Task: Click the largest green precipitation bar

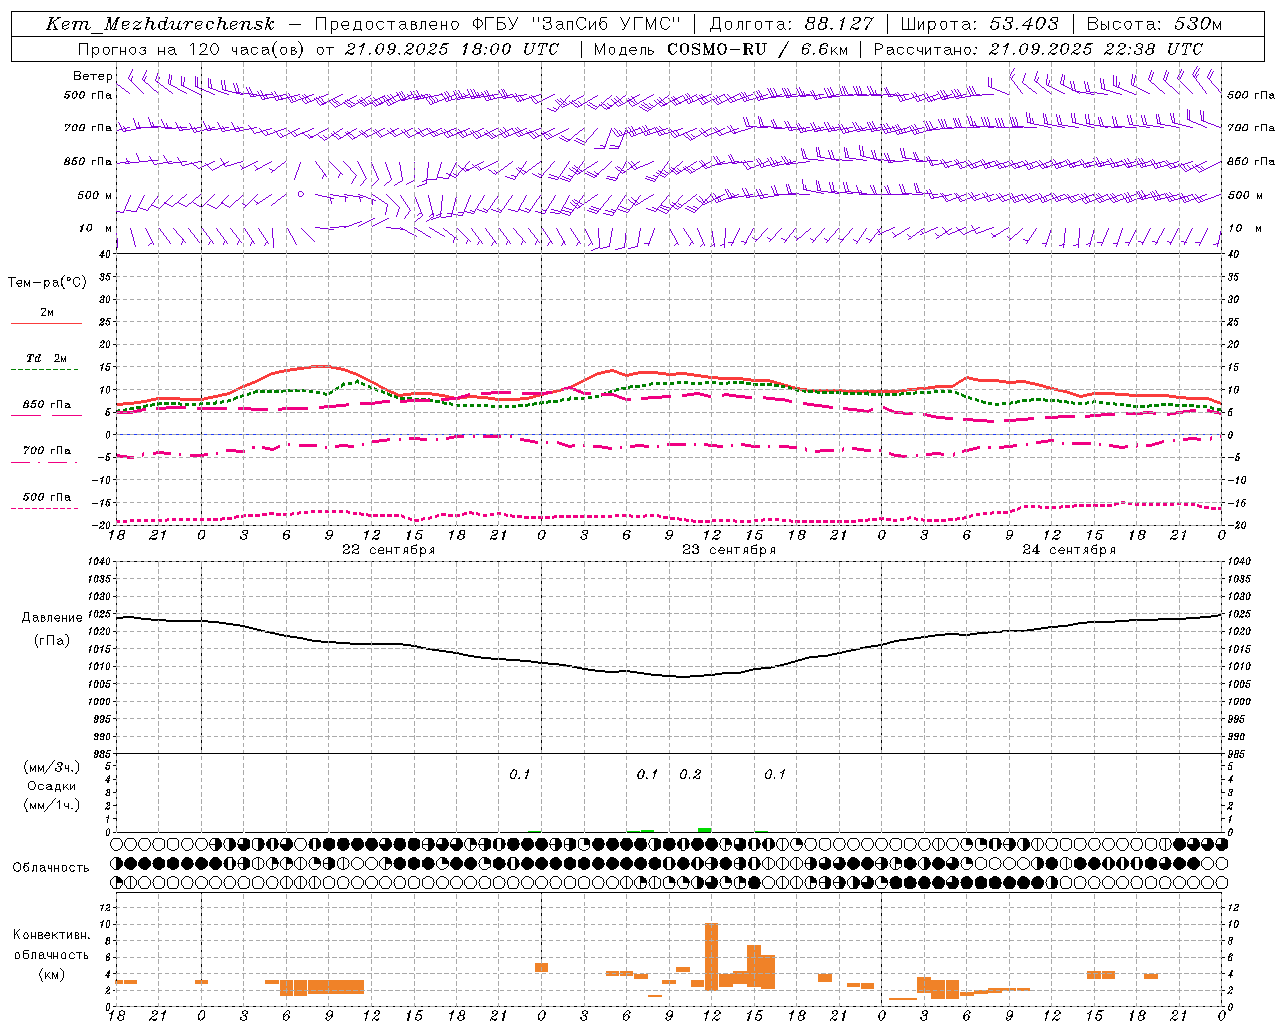Action: (x=705, y=830)
